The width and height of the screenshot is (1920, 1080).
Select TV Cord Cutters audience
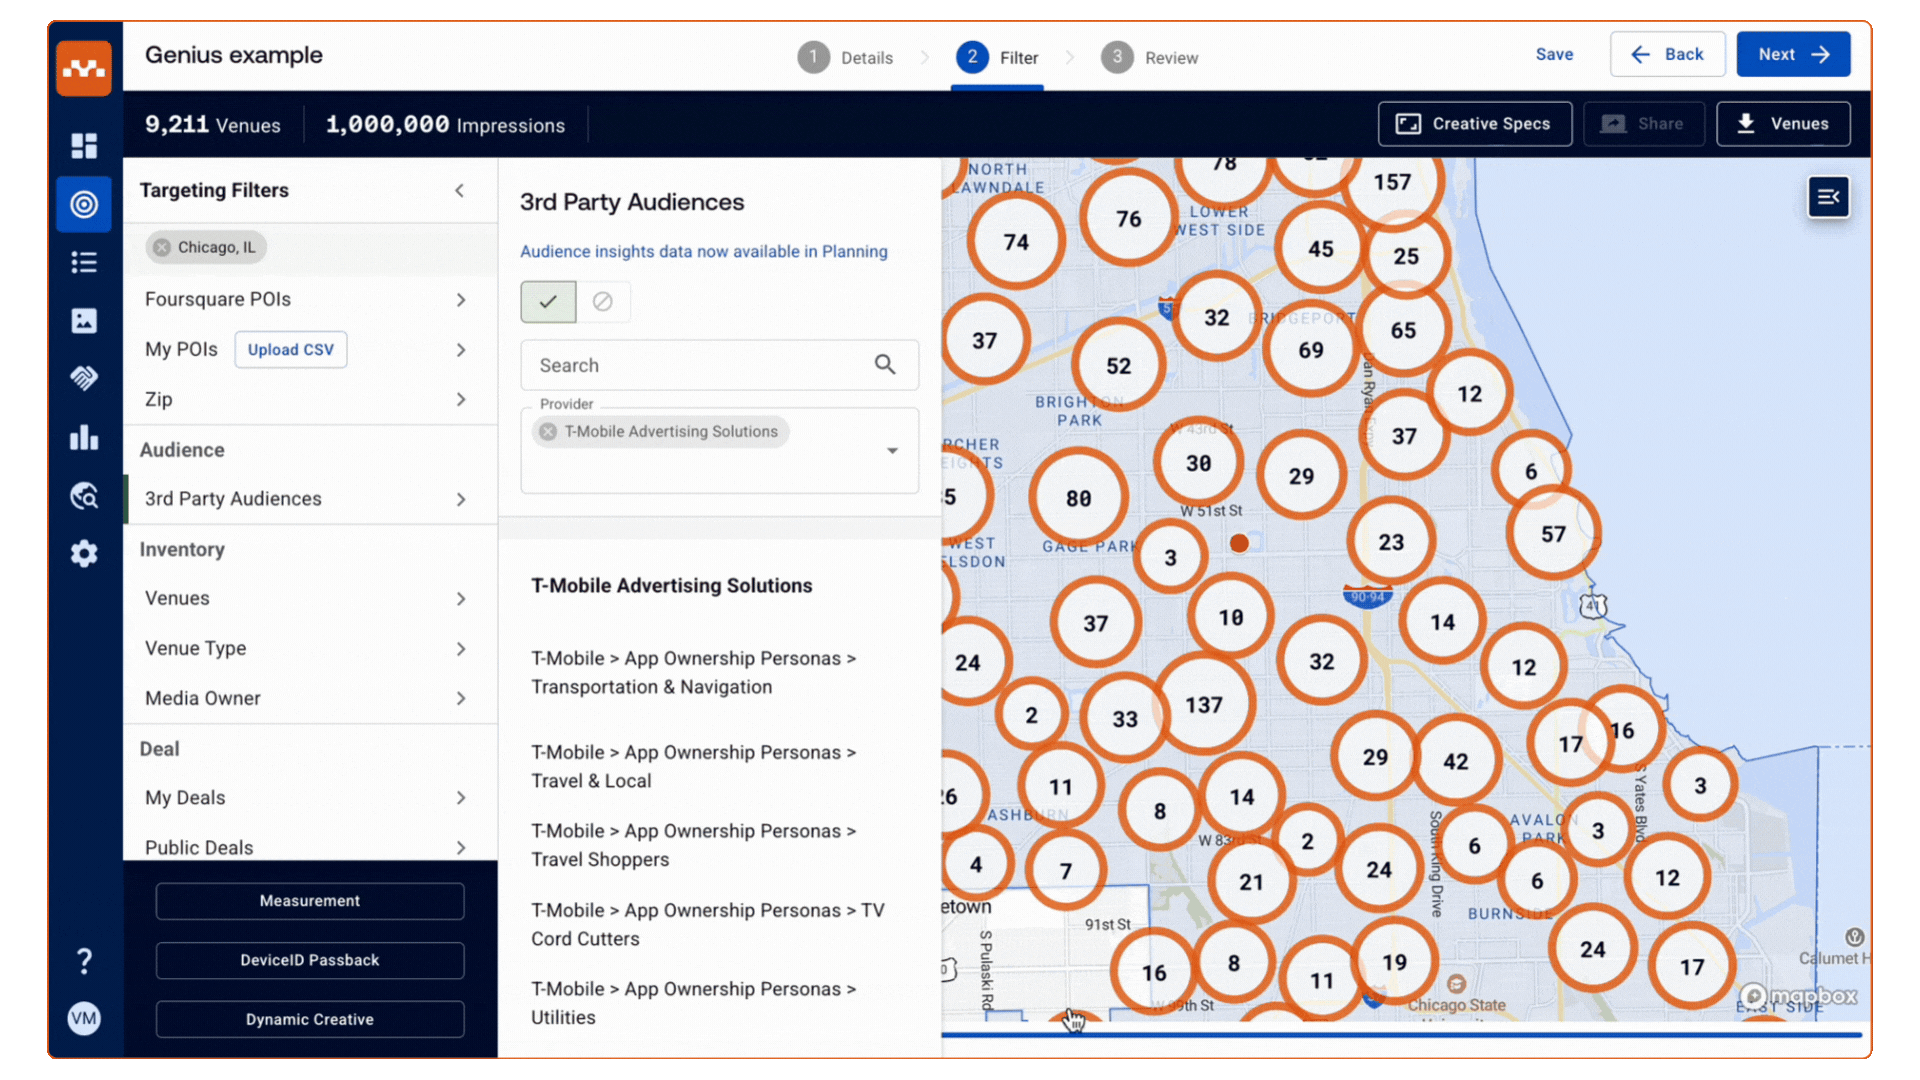point(708,925)
